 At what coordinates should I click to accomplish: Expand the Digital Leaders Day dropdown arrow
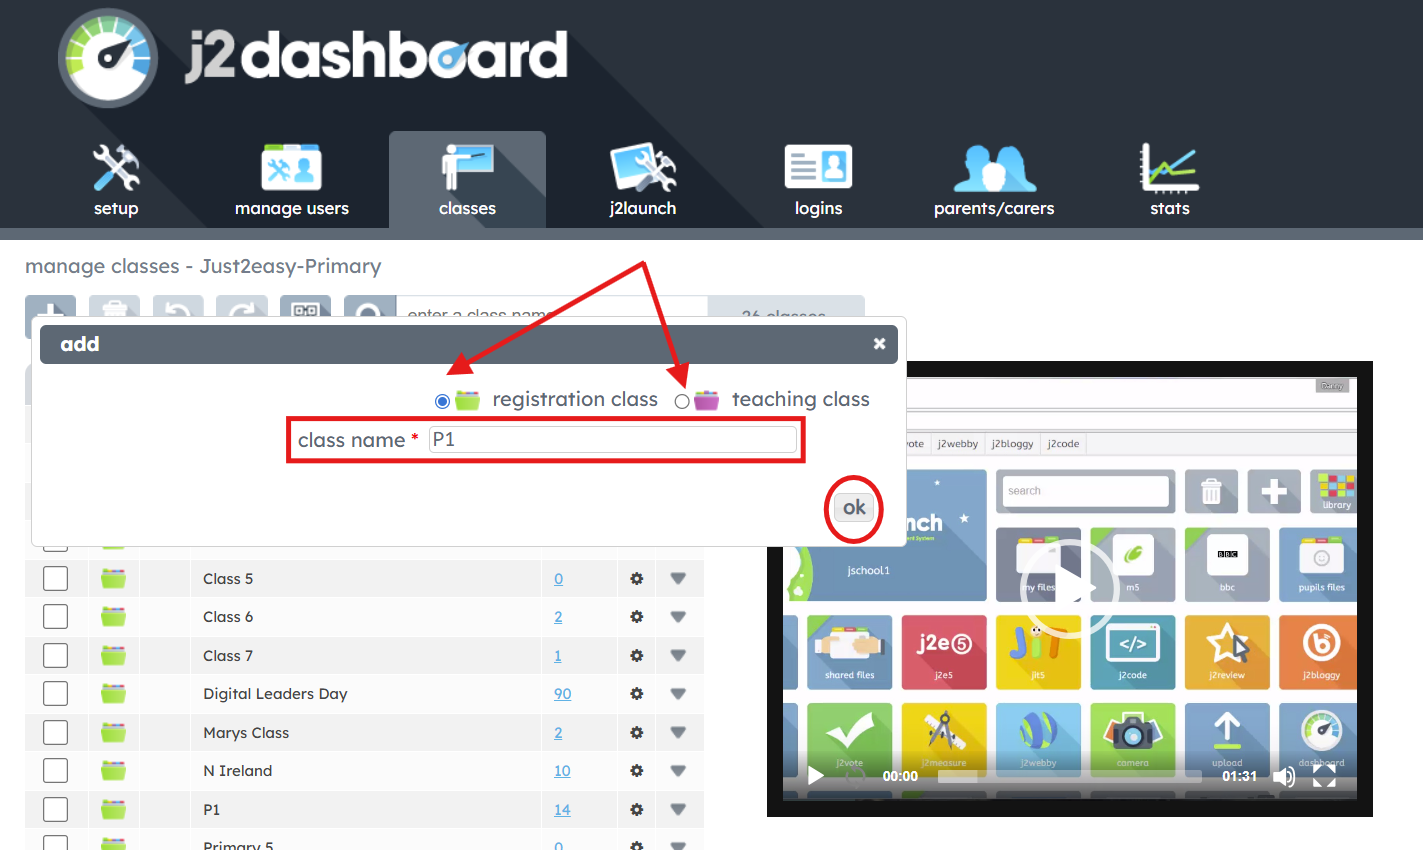click(x=678, y=694)
